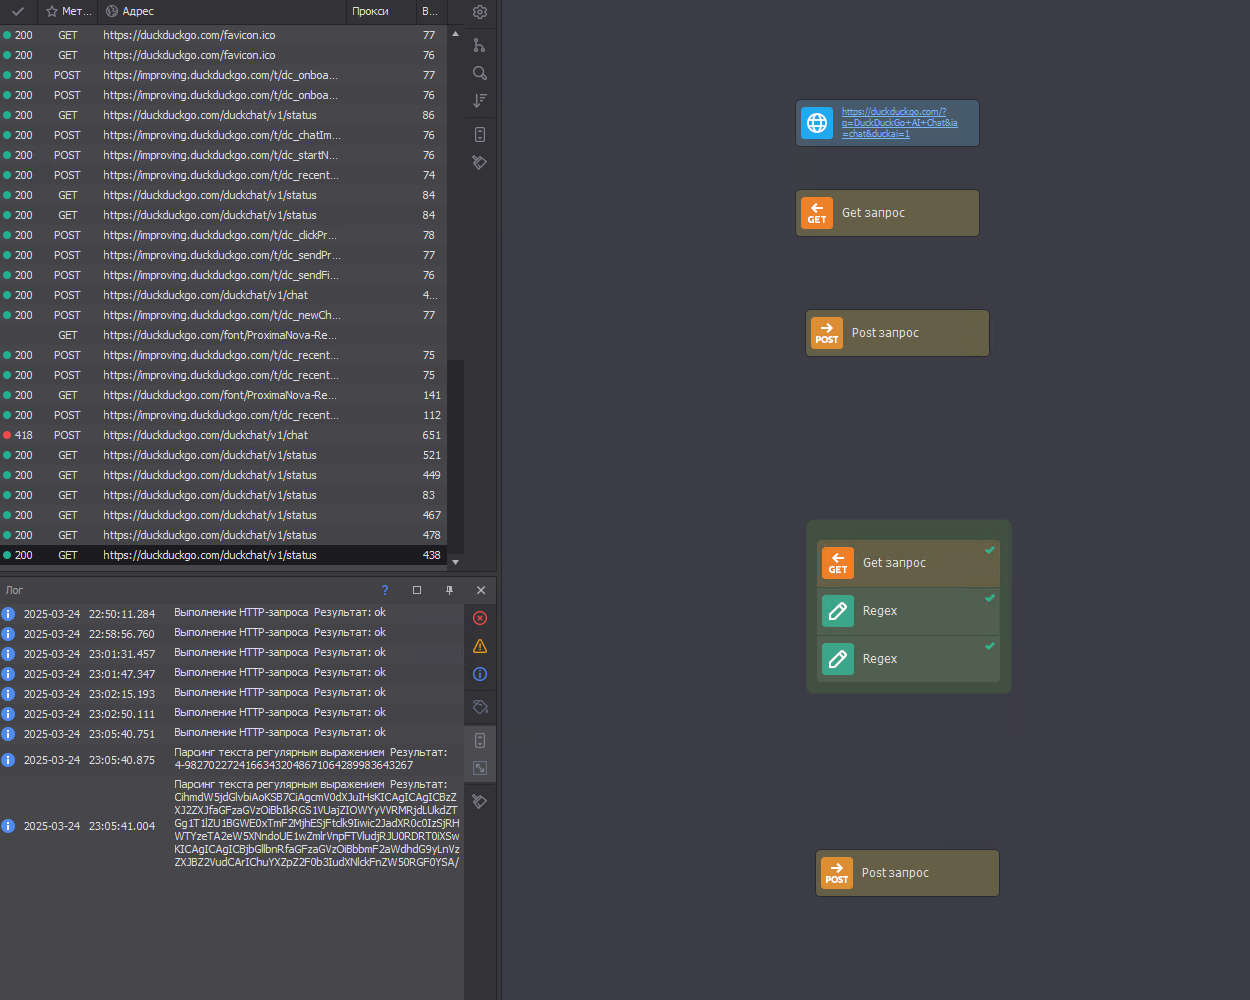Click POST icon of Post запрос above Regex group
Viewport: 1250px width, 1000px height.
pos(827,333)
